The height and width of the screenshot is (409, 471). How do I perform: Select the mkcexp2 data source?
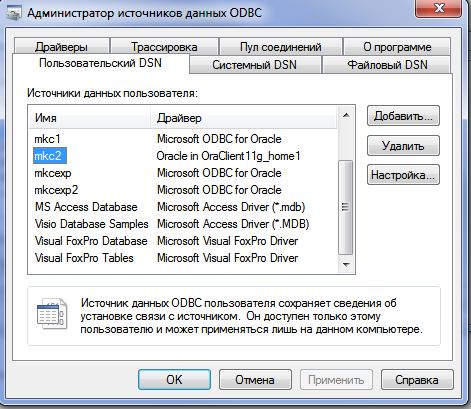pyautogui.click(x=56, y=190)
